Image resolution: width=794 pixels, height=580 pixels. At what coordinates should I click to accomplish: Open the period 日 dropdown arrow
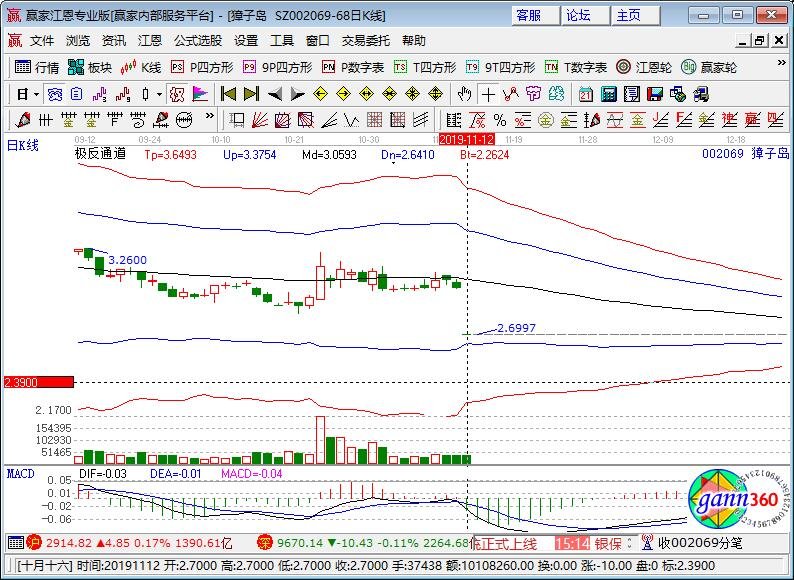(36, 94)
